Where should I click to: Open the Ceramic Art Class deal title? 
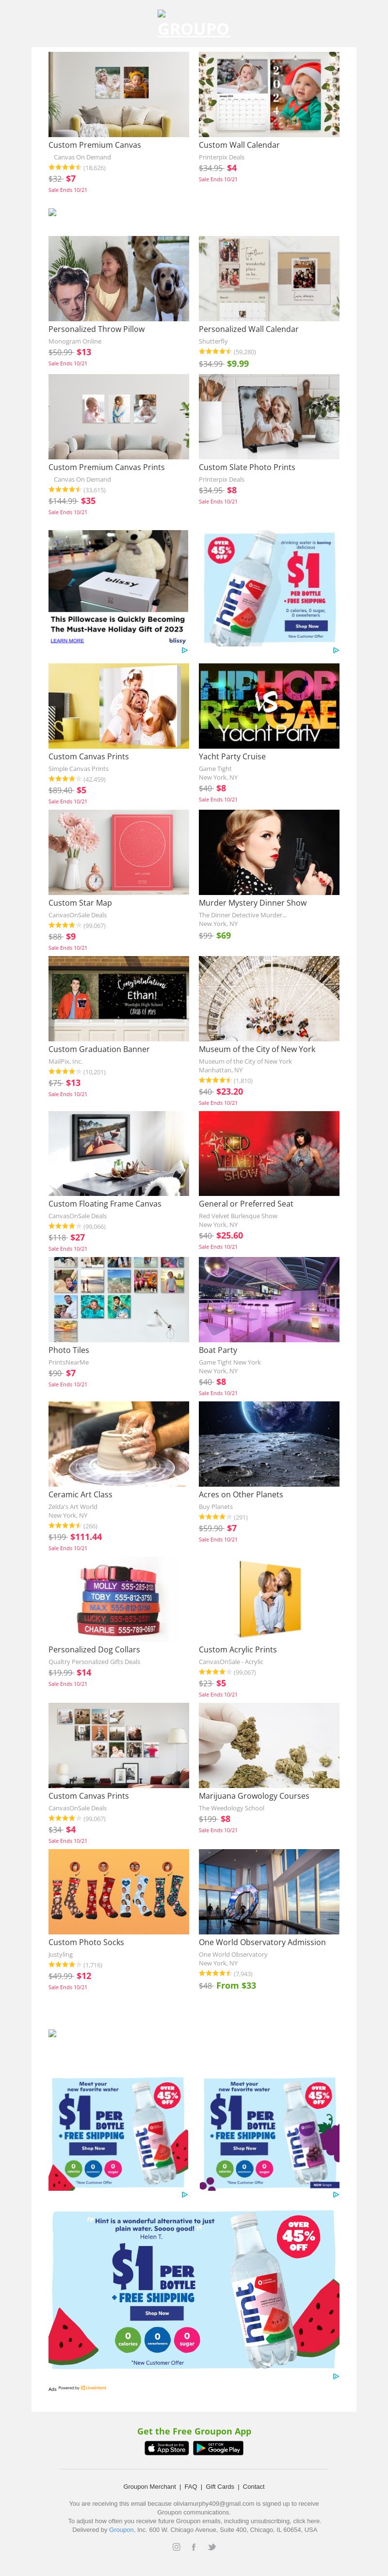(x=80, y=1494)
